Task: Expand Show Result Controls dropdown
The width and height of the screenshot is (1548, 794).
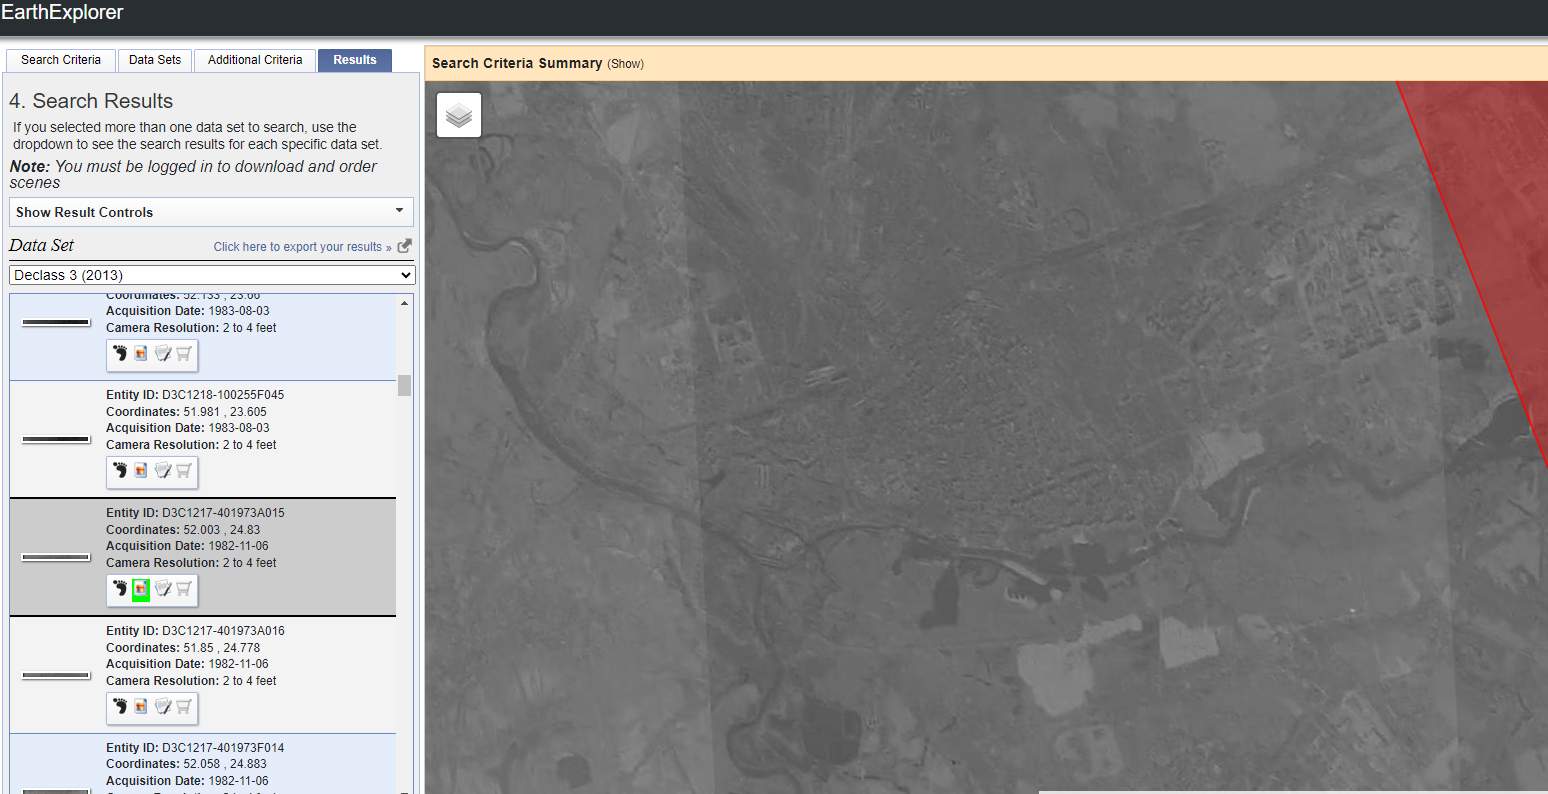Action: pos(211,212)
